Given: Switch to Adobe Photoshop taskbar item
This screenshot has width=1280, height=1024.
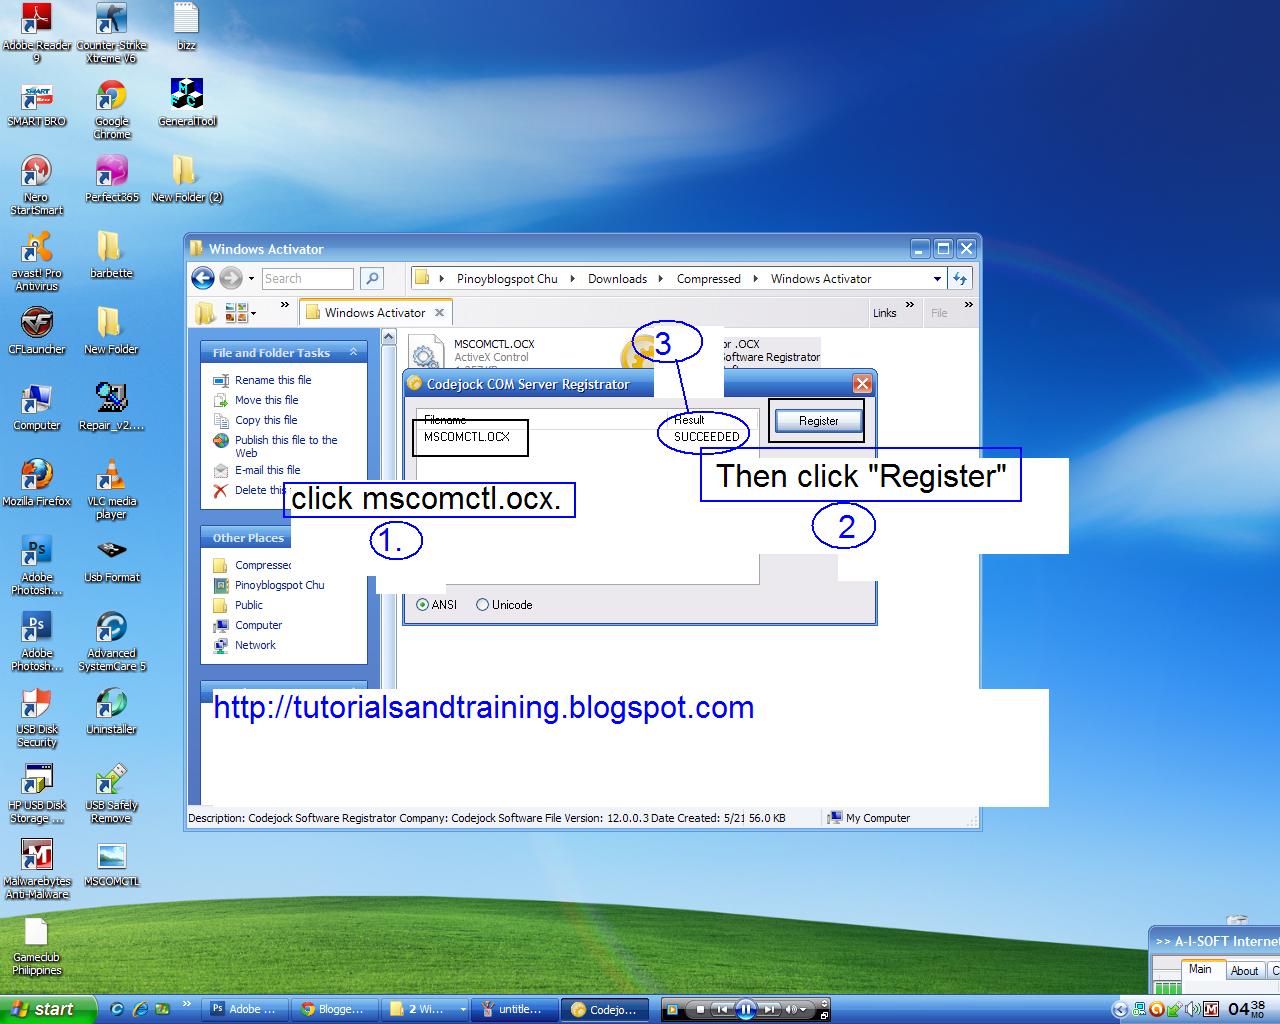Looking at the screenshot, I should point(245,1010).
